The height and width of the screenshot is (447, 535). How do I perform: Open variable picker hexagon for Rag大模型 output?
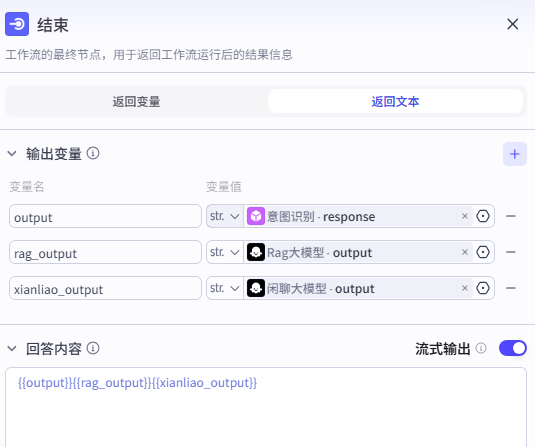(483, 252)
